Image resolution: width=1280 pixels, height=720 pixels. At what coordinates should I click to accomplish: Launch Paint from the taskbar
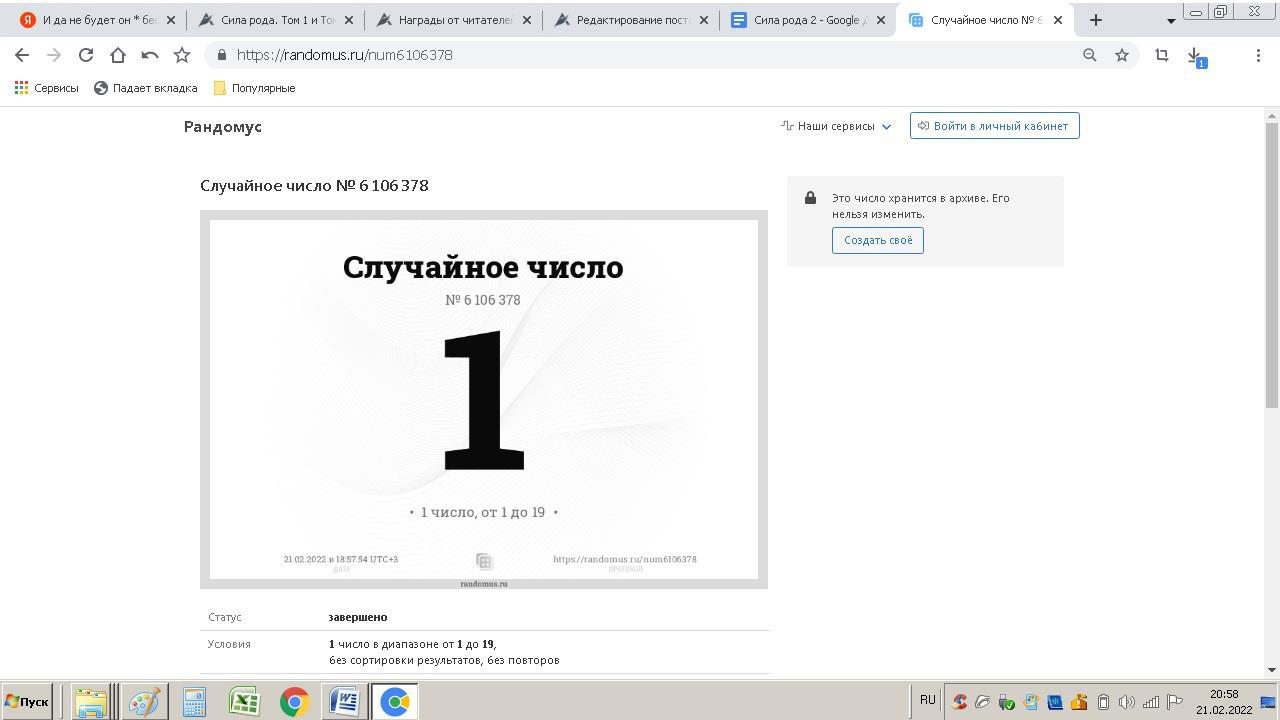click(x=144, y=702)
